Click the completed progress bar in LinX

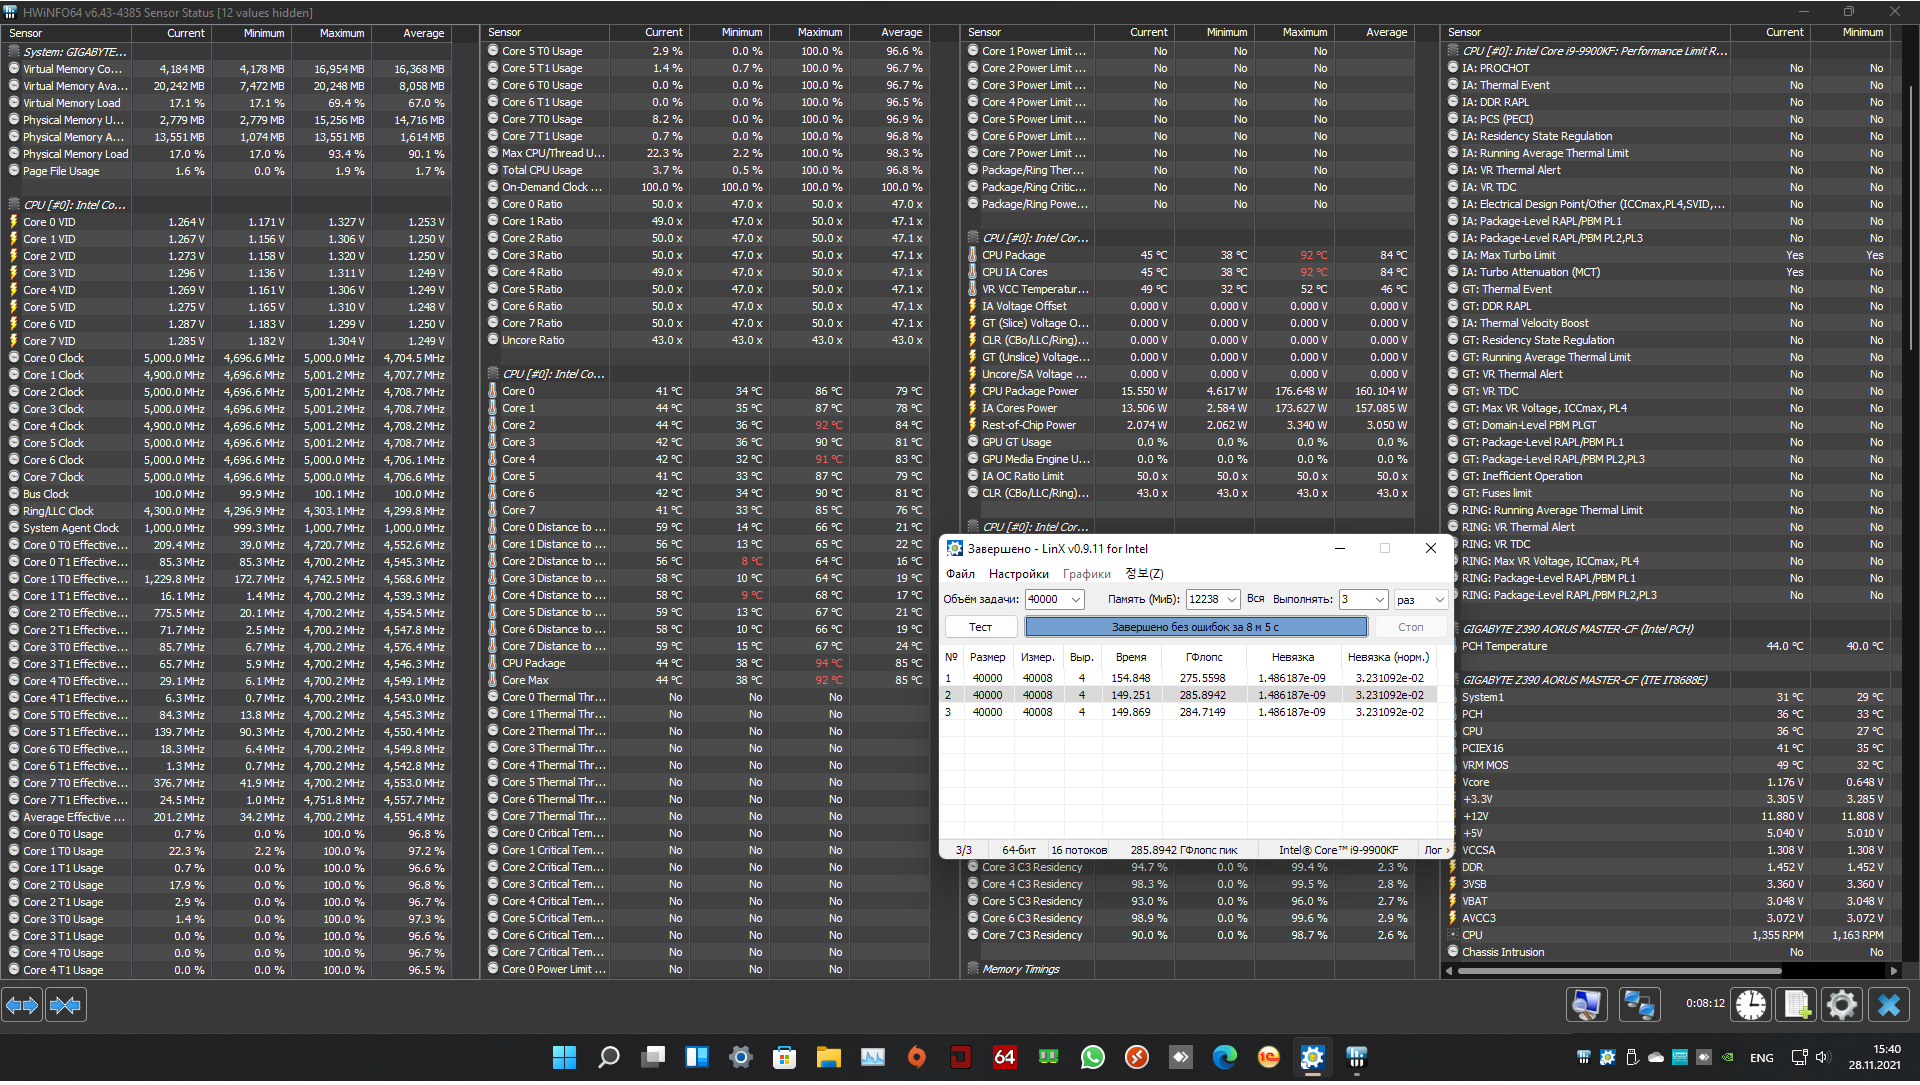(1195, 627)
